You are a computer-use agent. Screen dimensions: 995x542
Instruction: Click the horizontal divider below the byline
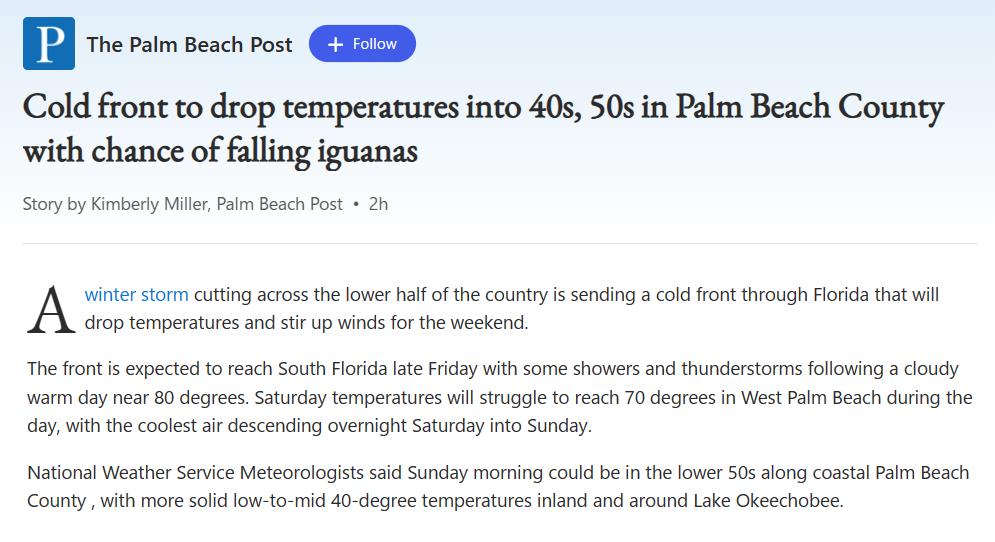[499, 243]
